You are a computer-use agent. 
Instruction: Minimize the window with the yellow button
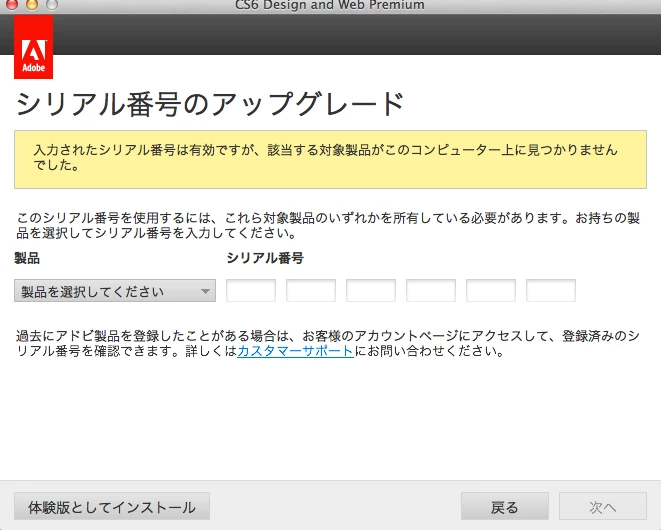tap(32, 4)
